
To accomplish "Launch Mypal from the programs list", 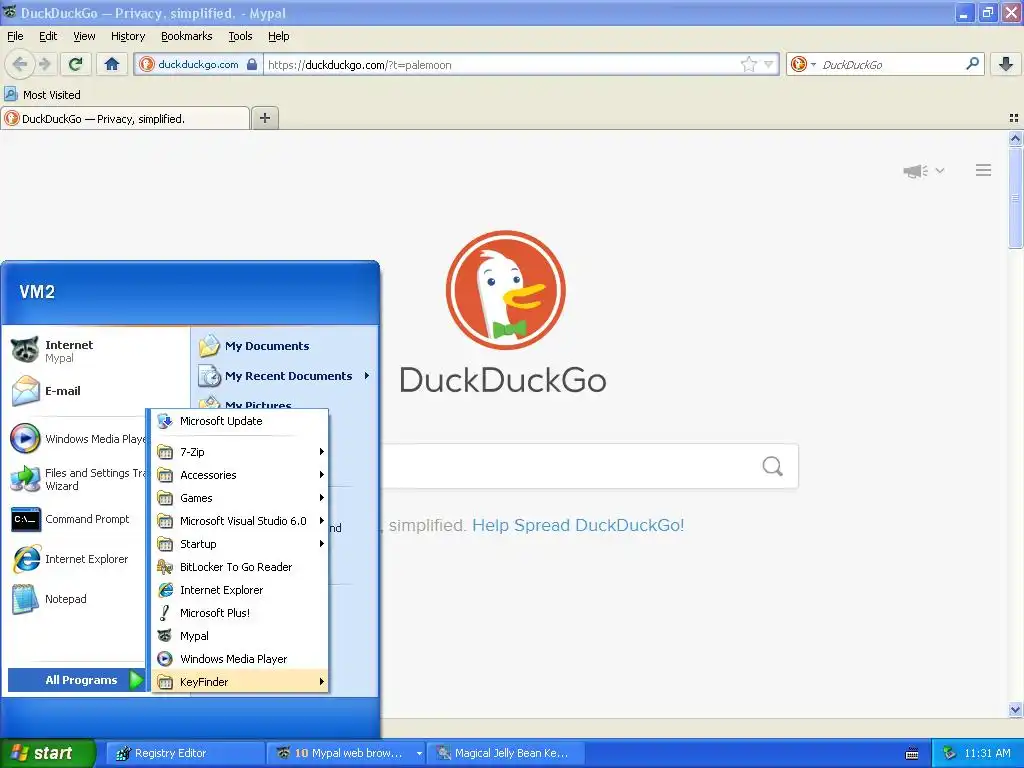I will click(240, 636).
